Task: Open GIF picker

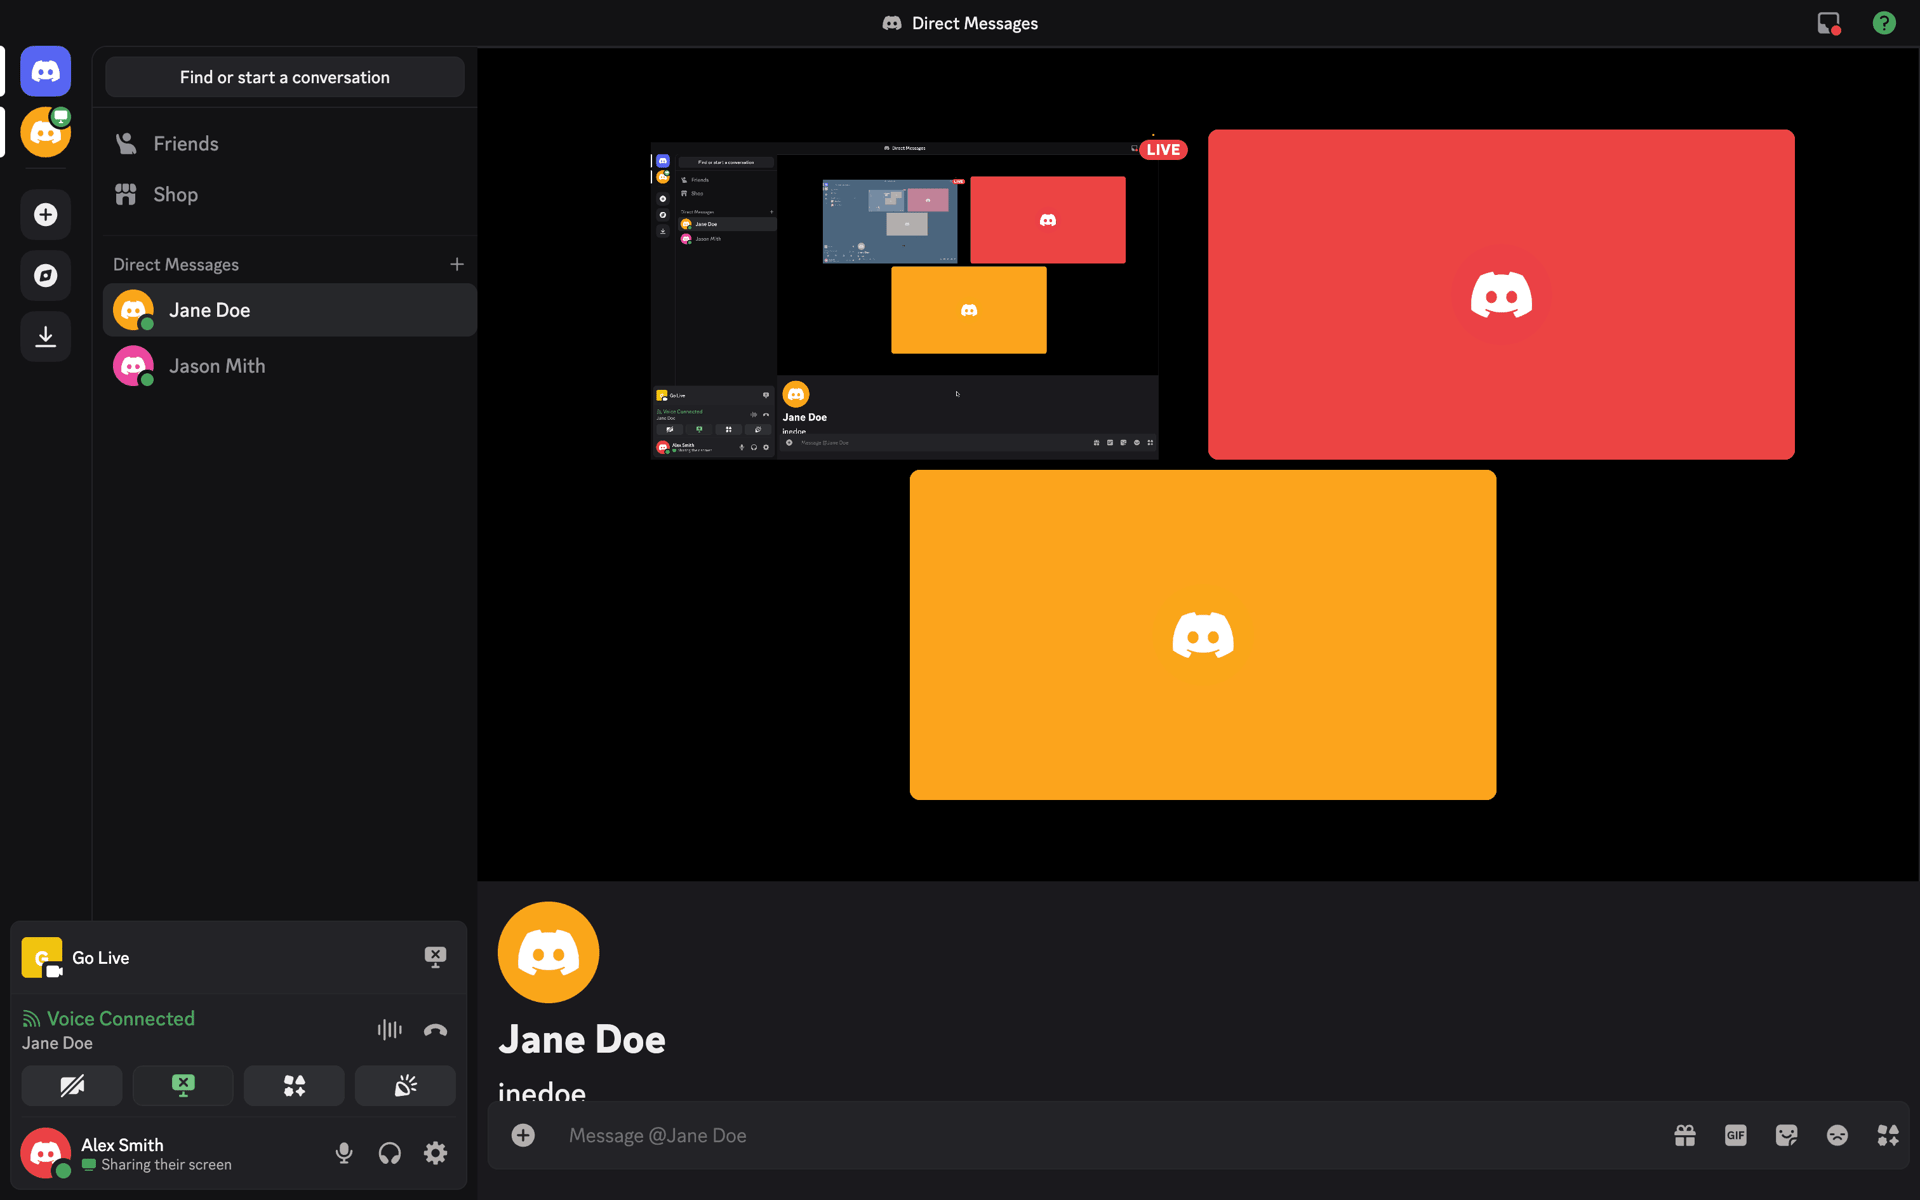Action: coord(1736,1135)
